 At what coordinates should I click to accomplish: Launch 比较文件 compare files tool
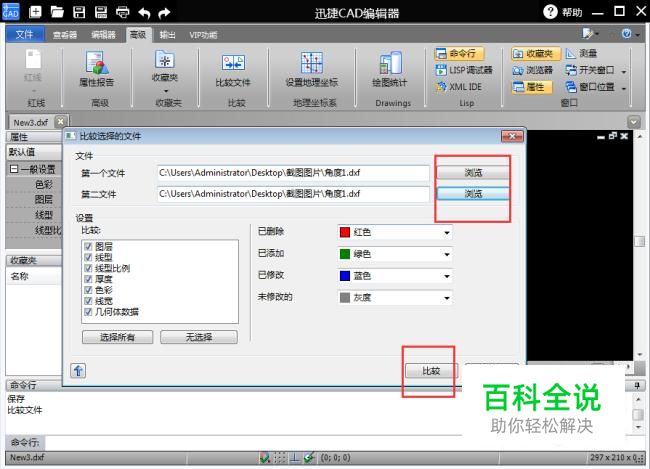[x=233, y=70]
